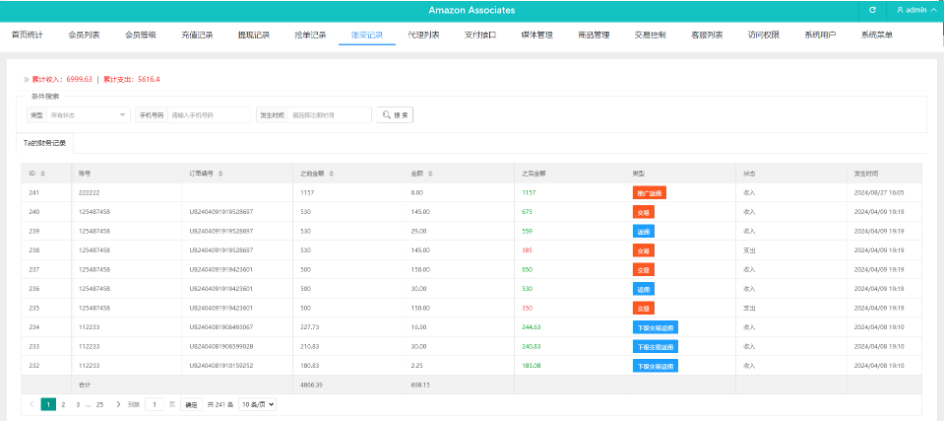This screenshot has width=944, height=421.
Task: Open the 交易控制 menu tab
Action: pos(650,35)
